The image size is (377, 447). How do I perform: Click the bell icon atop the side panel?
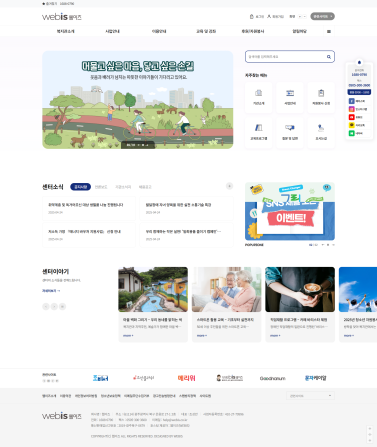tap(359, 62)
